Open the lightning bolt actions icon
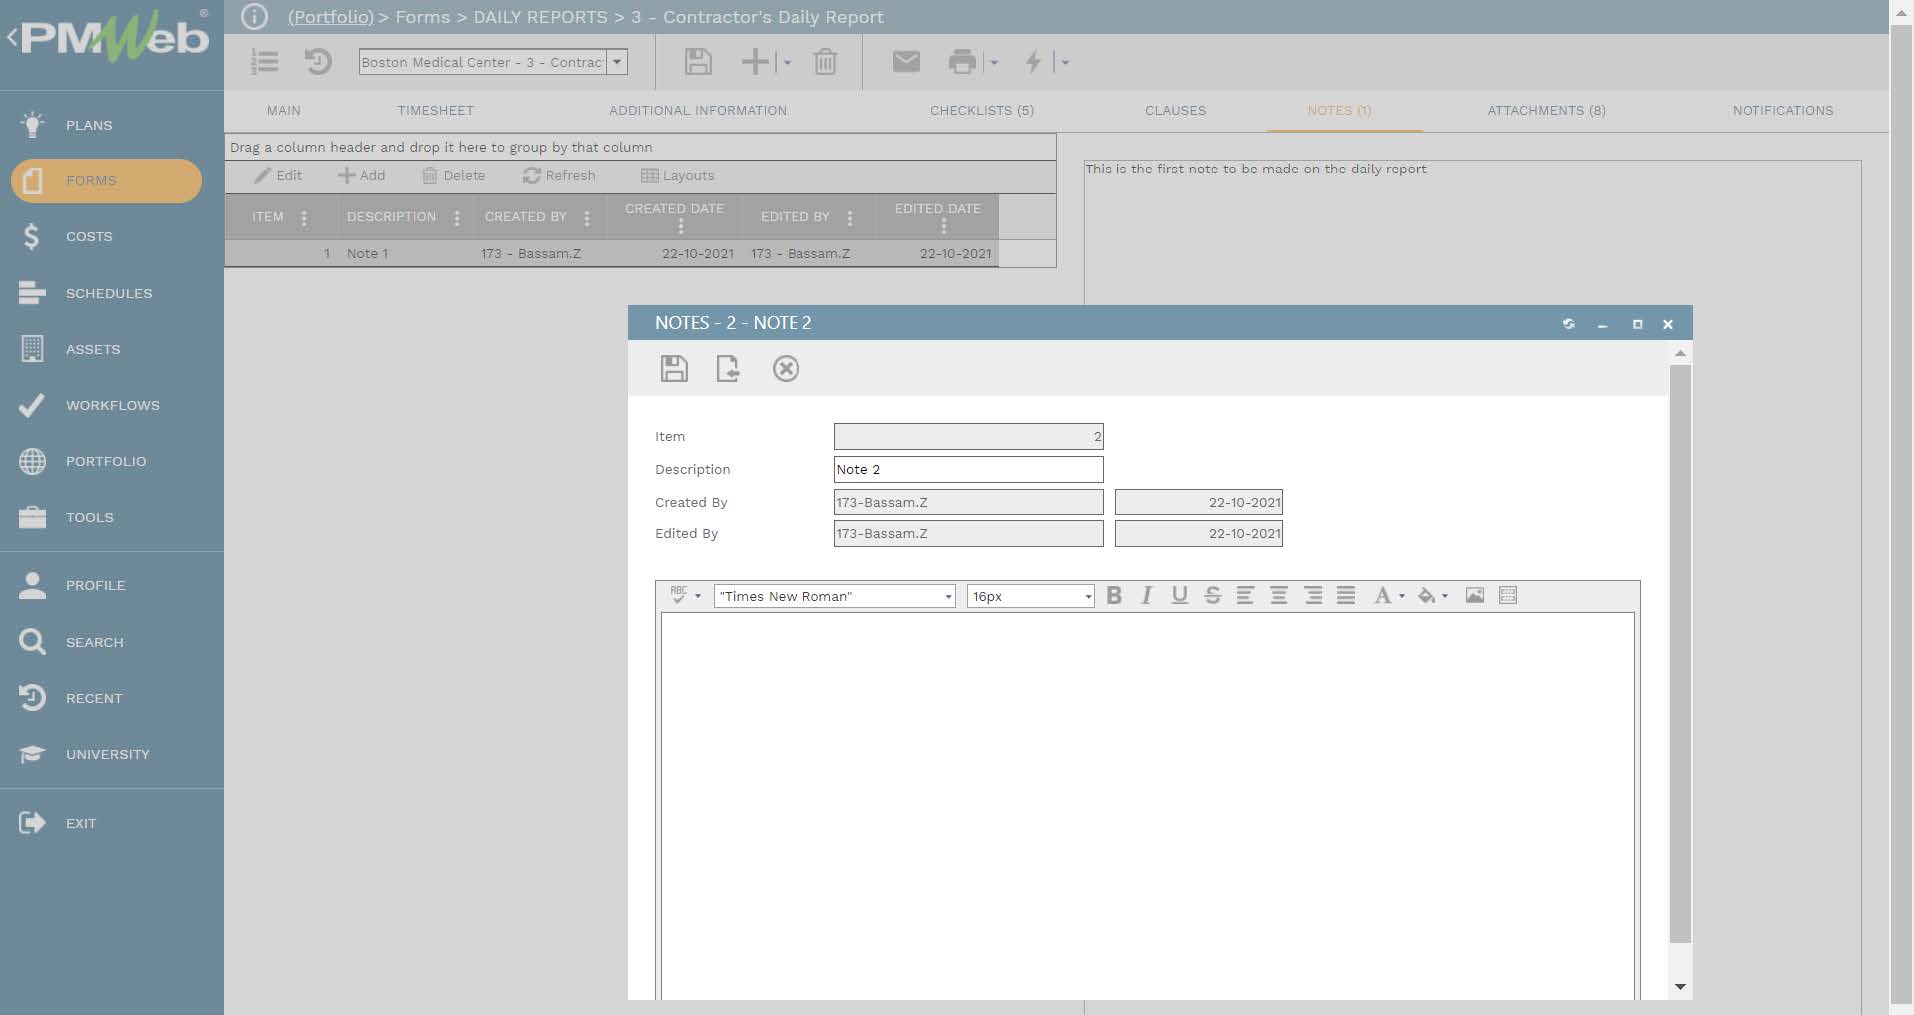The width and height of the screenshot is (1914, 1015). [1033, 62]
